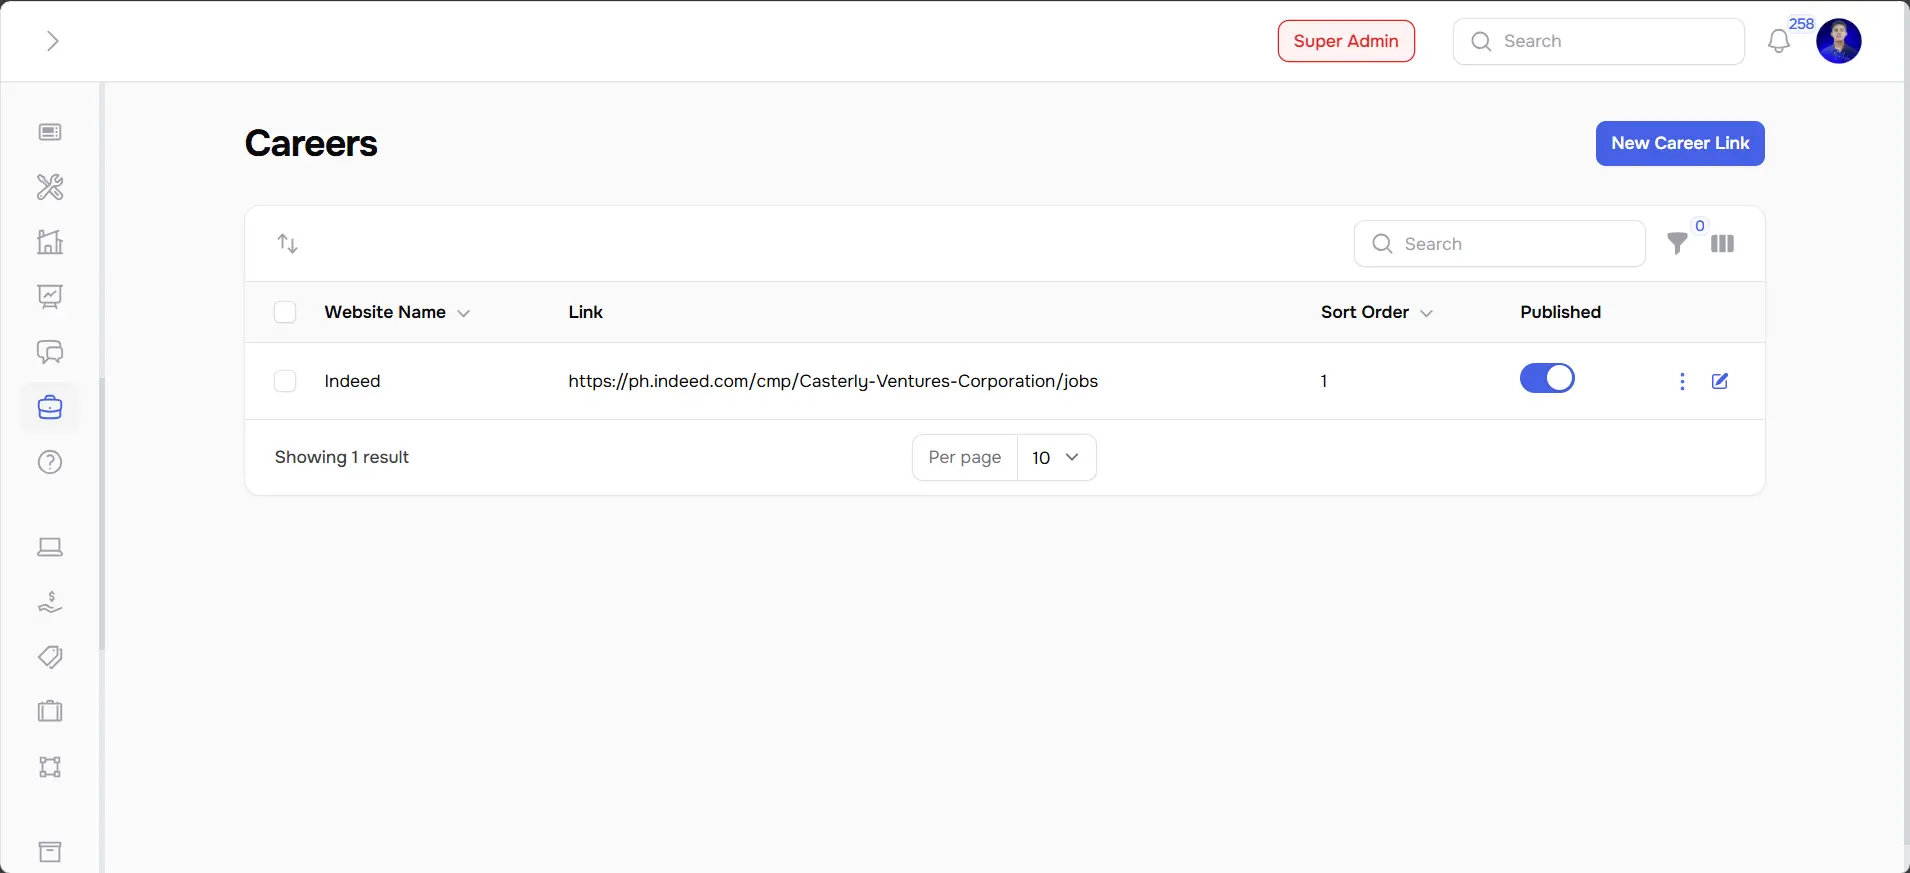Click the edit icon for Indeed row
This screenshot has height=873, width=1910.
(x=1720, y=381)
